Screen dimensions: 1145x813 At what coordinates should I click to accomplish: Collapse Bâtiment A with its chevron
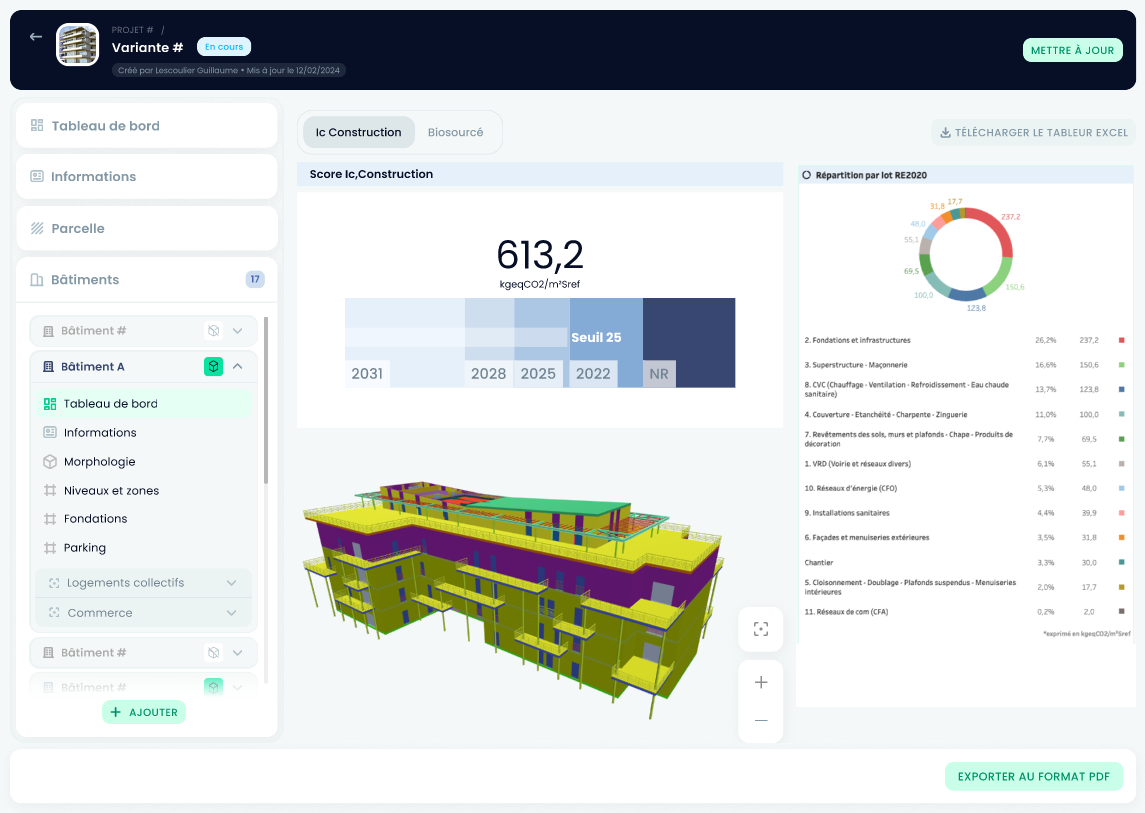coord(237,366)
